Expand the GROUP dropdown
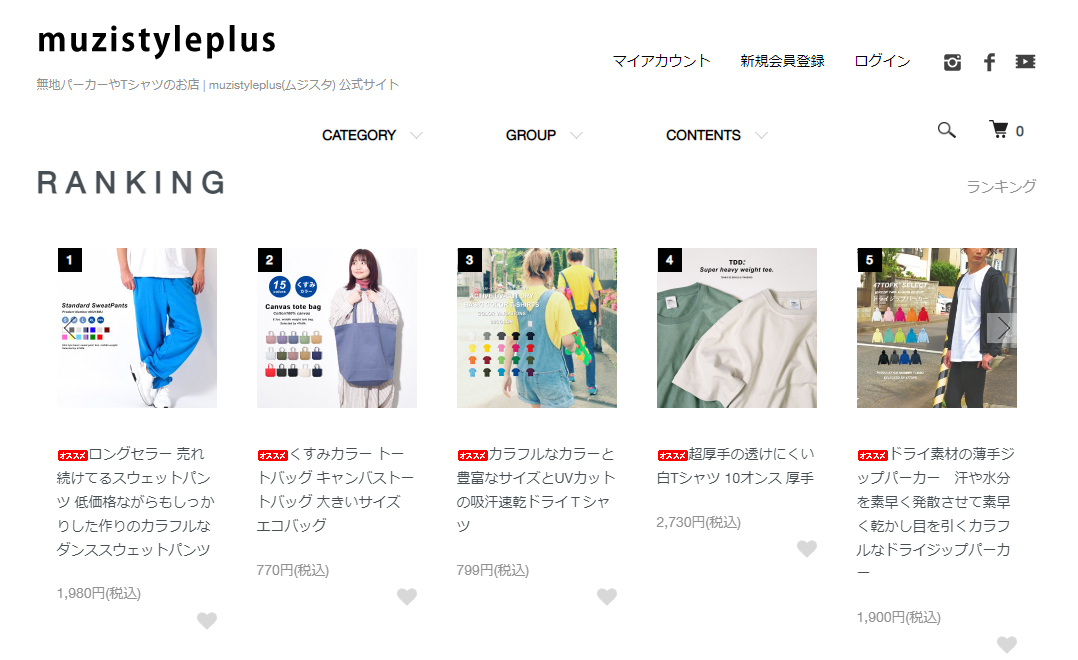The image size is (1078, 660). [x=544, y=135]
